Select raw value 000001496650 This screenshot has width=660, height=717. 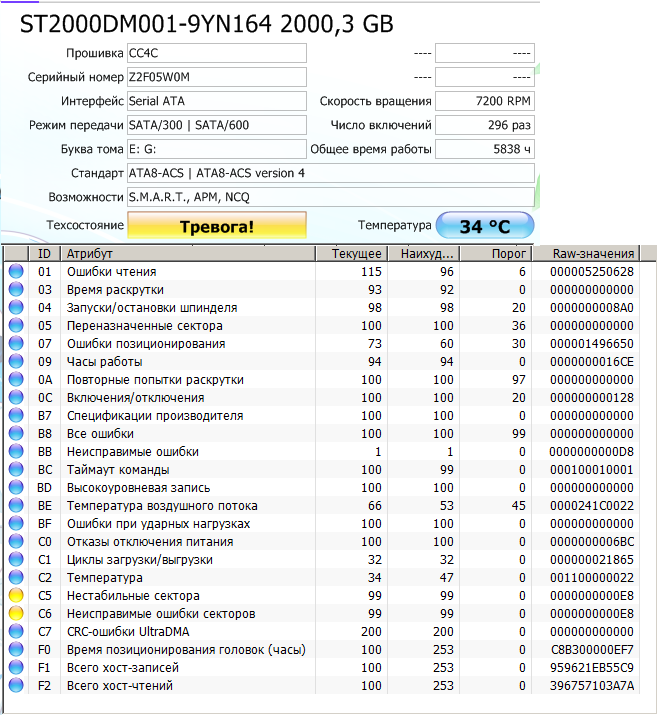click(x=592, y=344)
